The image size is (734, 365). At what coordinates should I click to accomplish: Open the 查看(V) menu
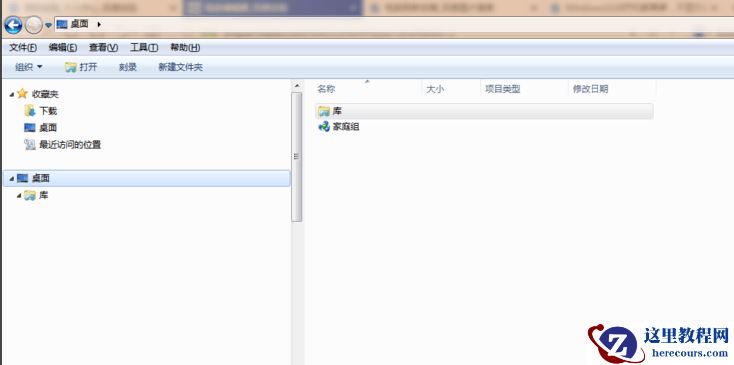pos(103,48)
